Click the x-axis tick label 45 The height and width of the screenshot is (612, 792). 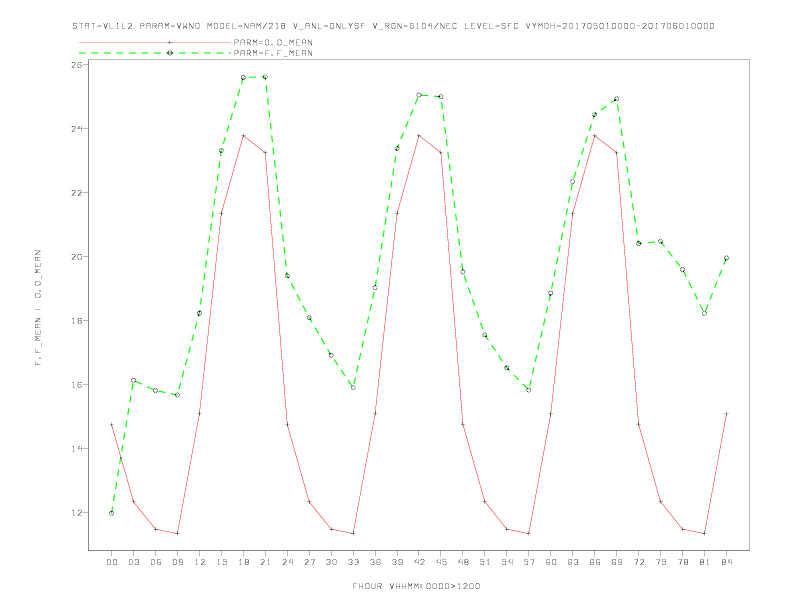point(441,562)
